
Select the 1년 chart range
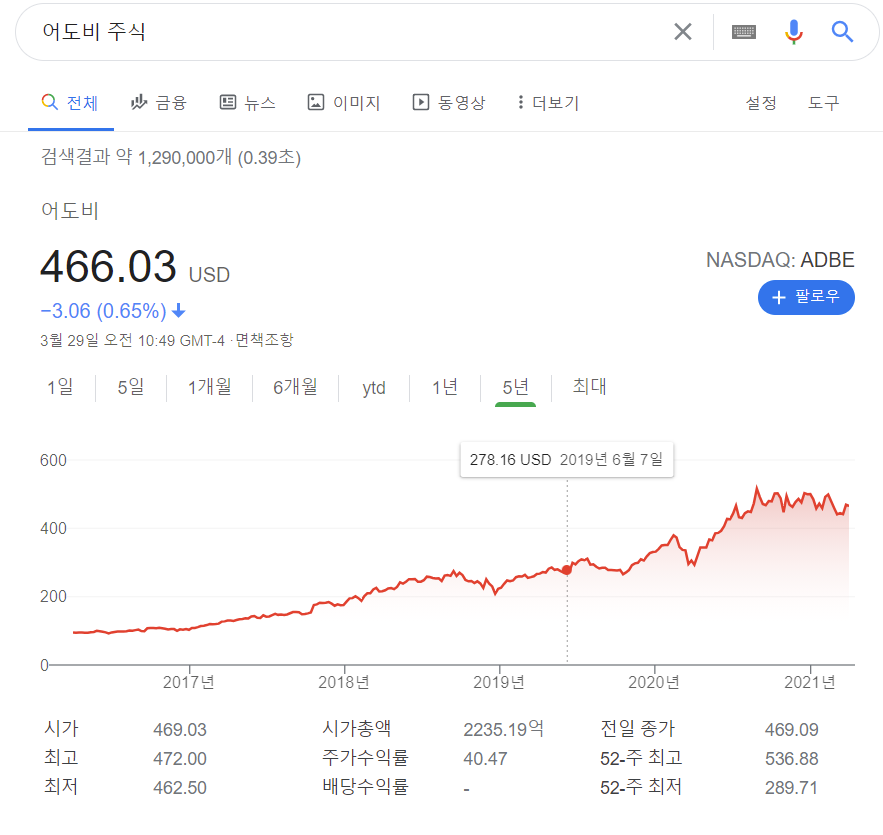point(445,387)
